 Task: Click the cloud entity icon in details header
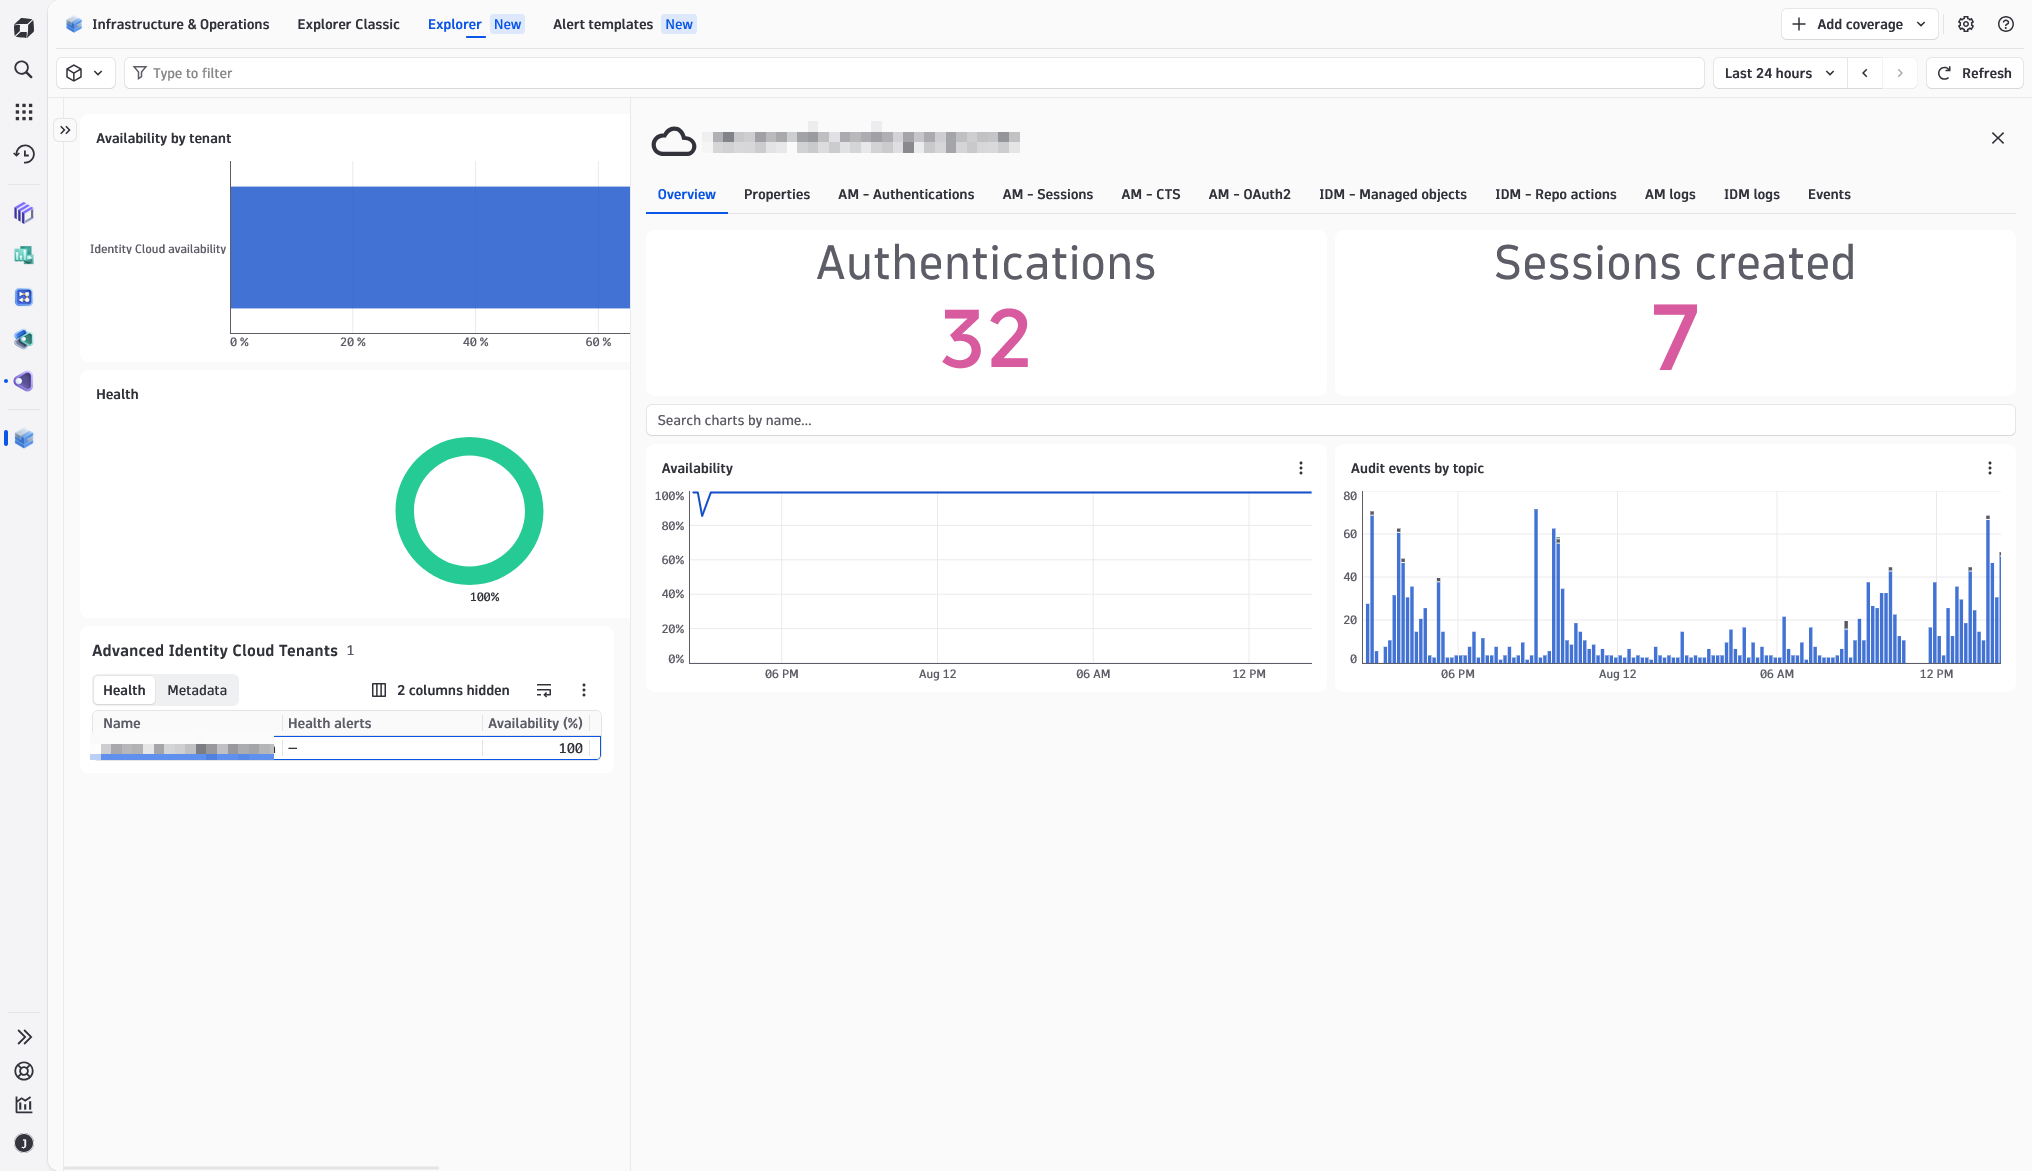[x=674, y=142]
